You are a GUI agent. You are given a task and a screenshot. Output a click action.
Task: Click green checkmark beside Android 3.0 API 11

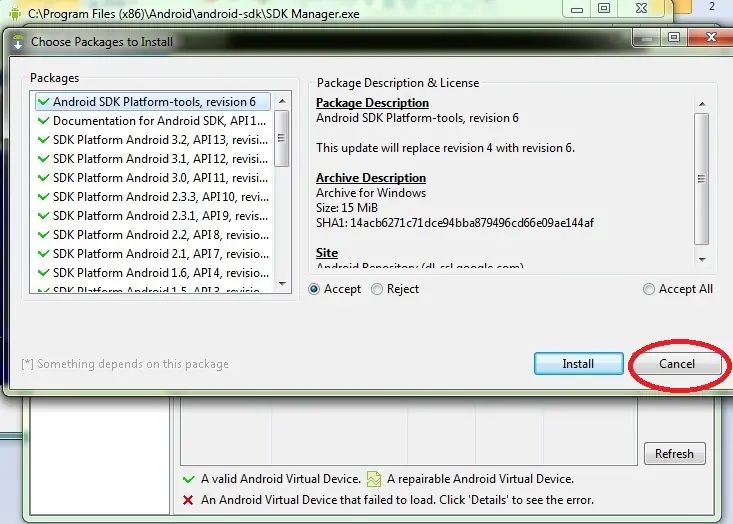(x=43, y=178)
